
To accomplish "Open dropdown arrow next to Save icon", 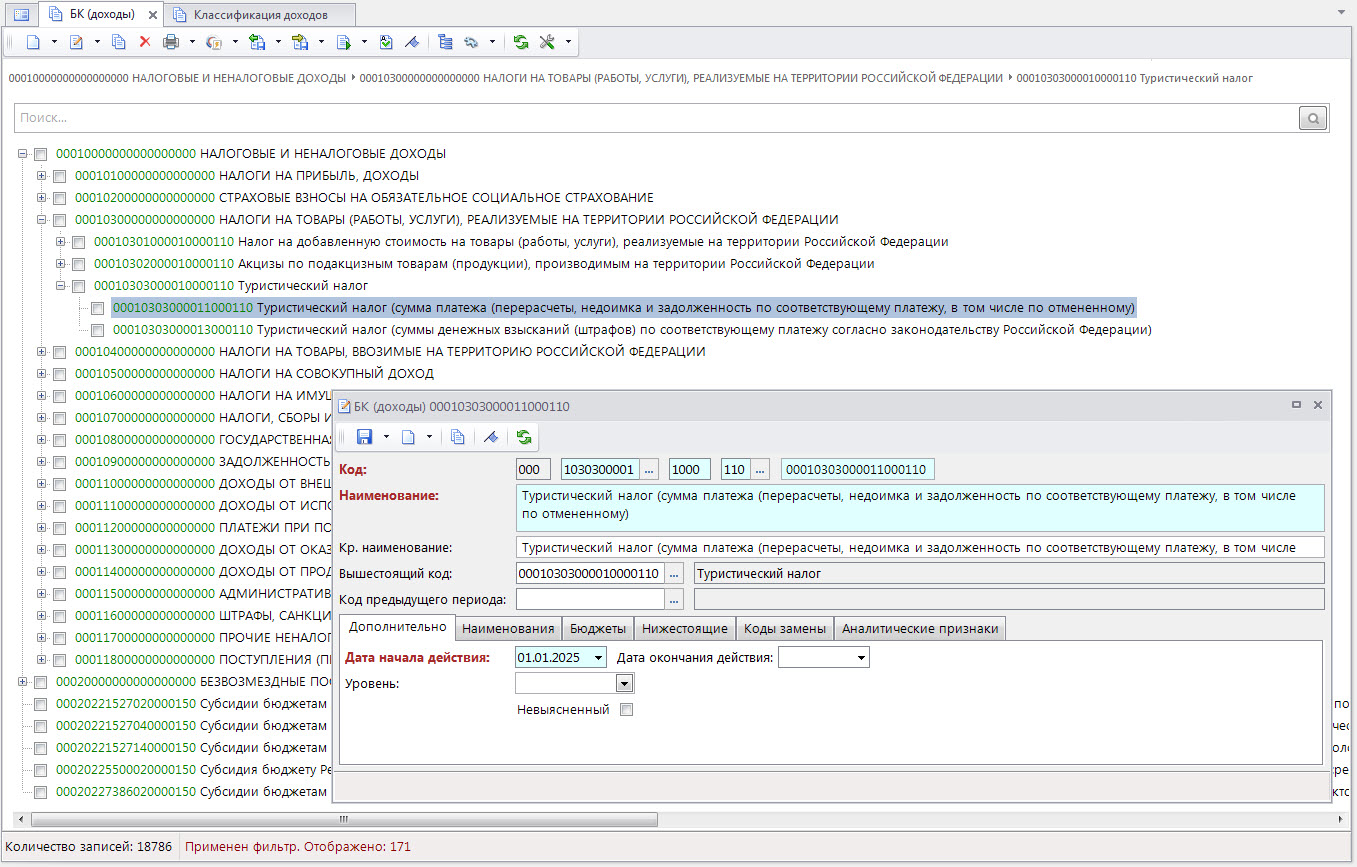I will coord(384,437).
